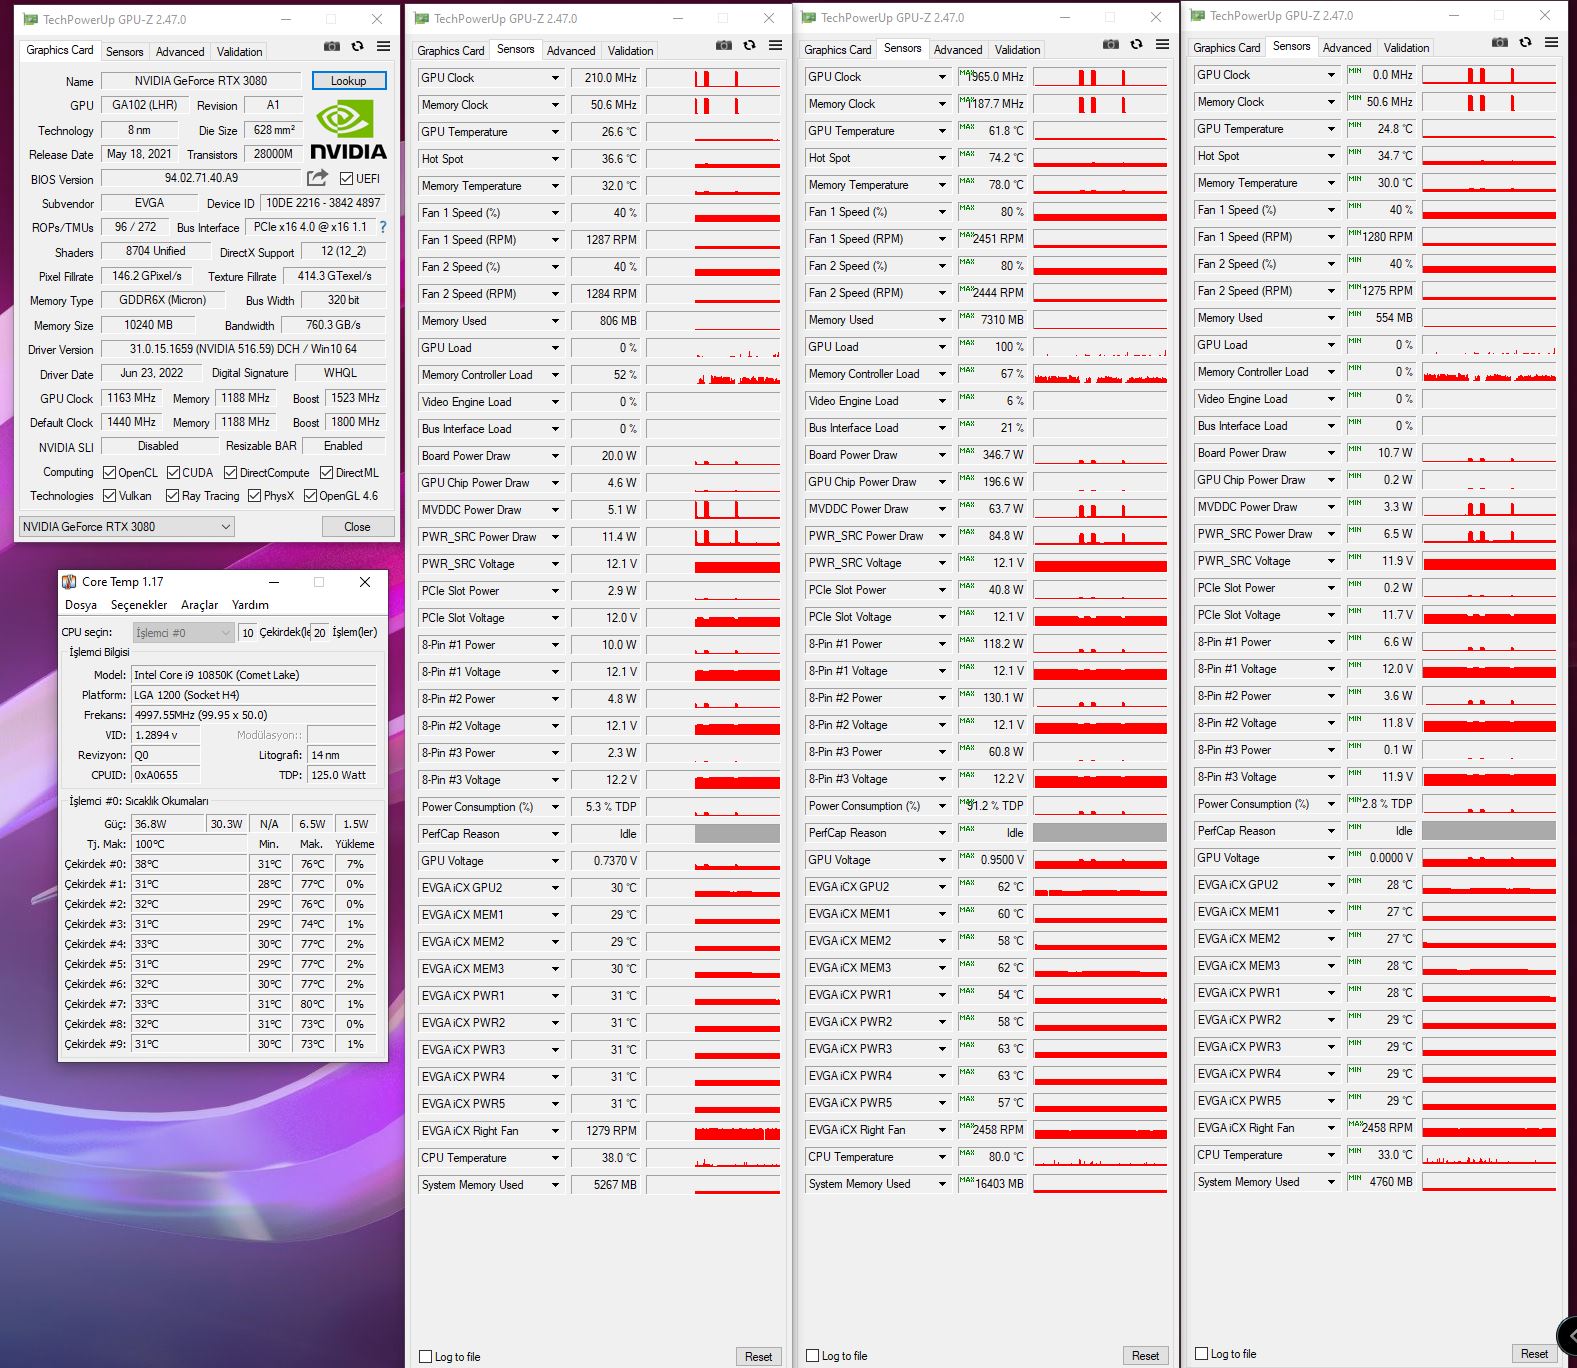Open hamburger menu in the Graphics Card tab window

tap(383, 46)
